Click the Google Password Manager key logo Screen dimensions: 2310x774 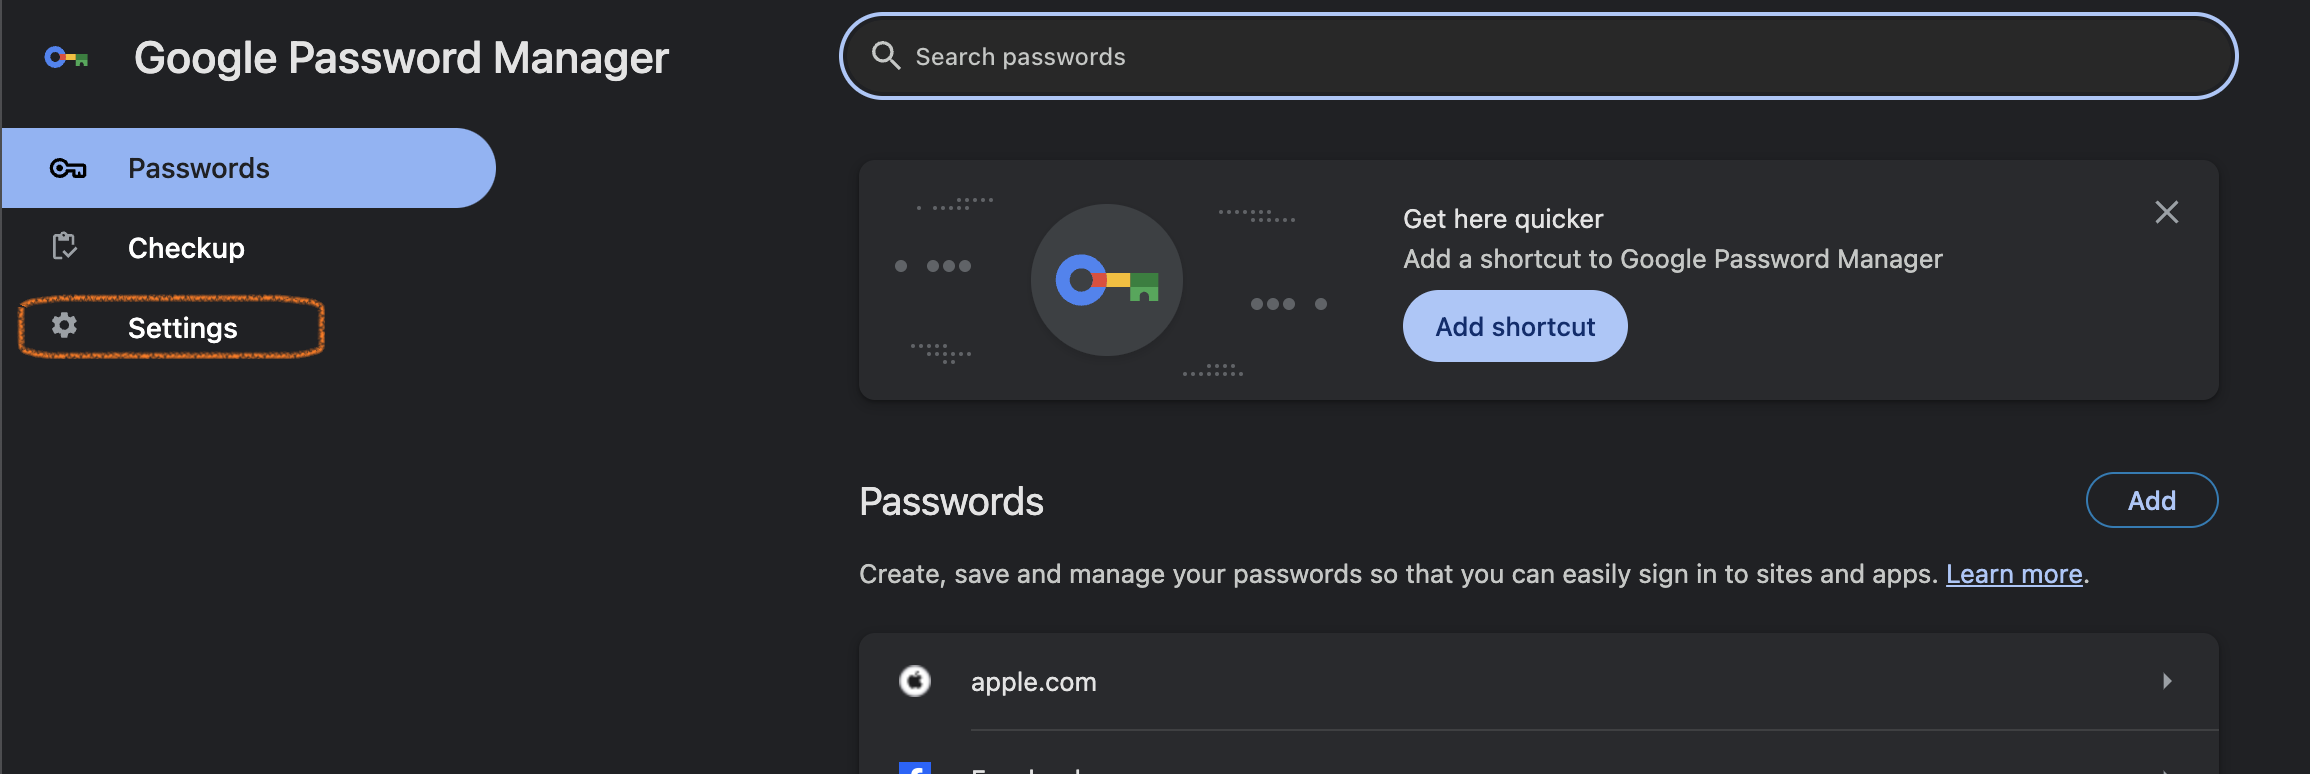(x=67, y=58)
